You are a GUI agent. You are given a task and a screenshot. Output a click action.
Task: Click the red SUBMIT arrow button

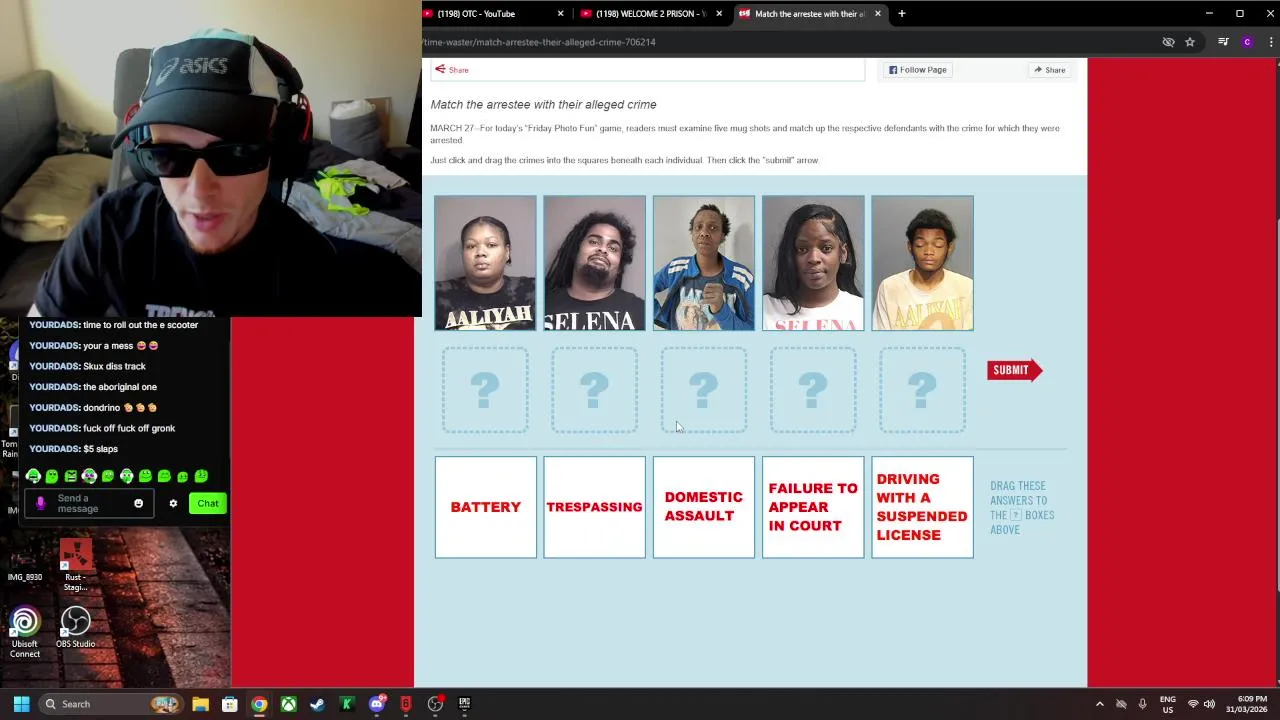click(1015, 370)
